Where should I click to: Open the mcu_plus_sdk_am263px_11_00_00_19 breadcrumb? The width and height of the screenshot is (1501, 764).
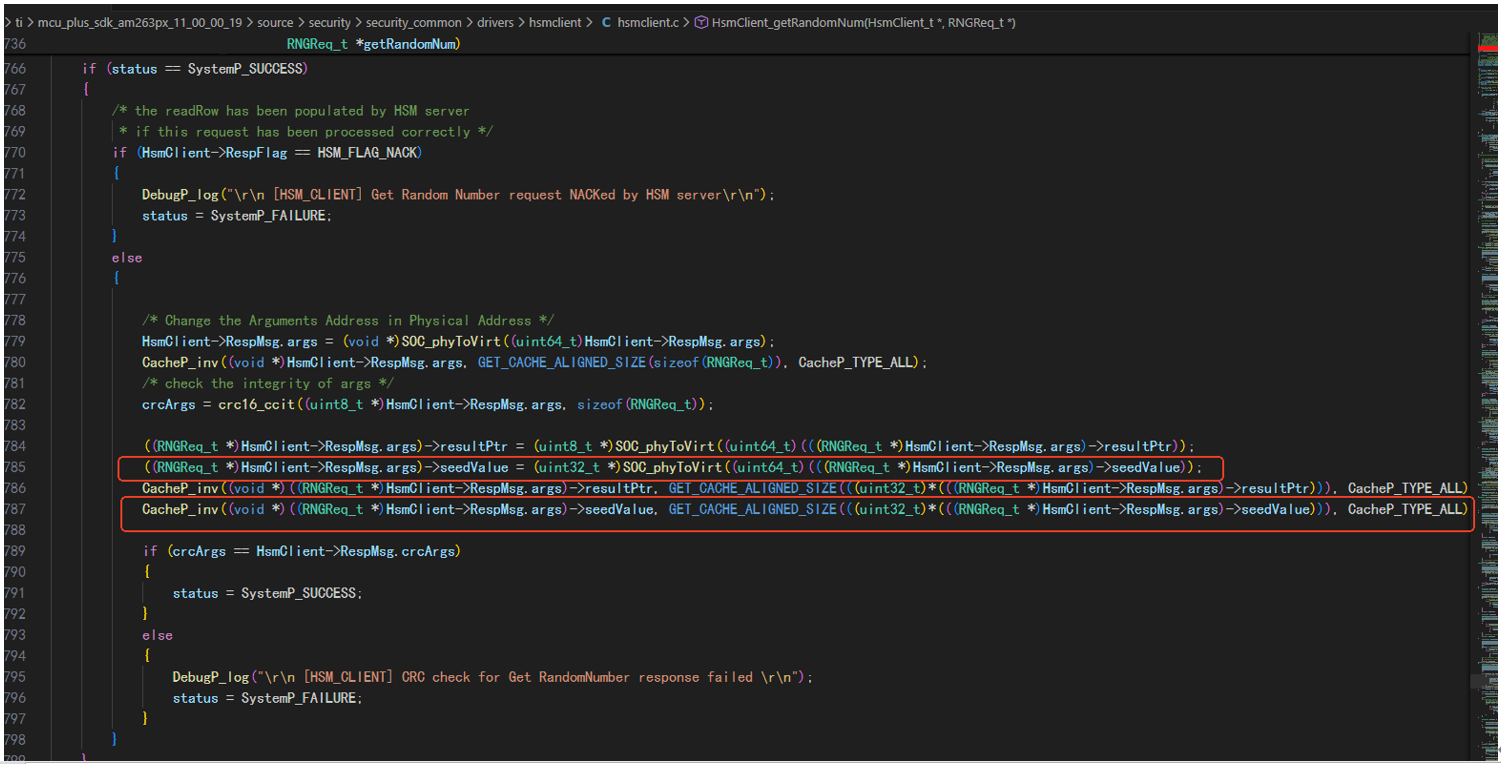coord(140,22)
